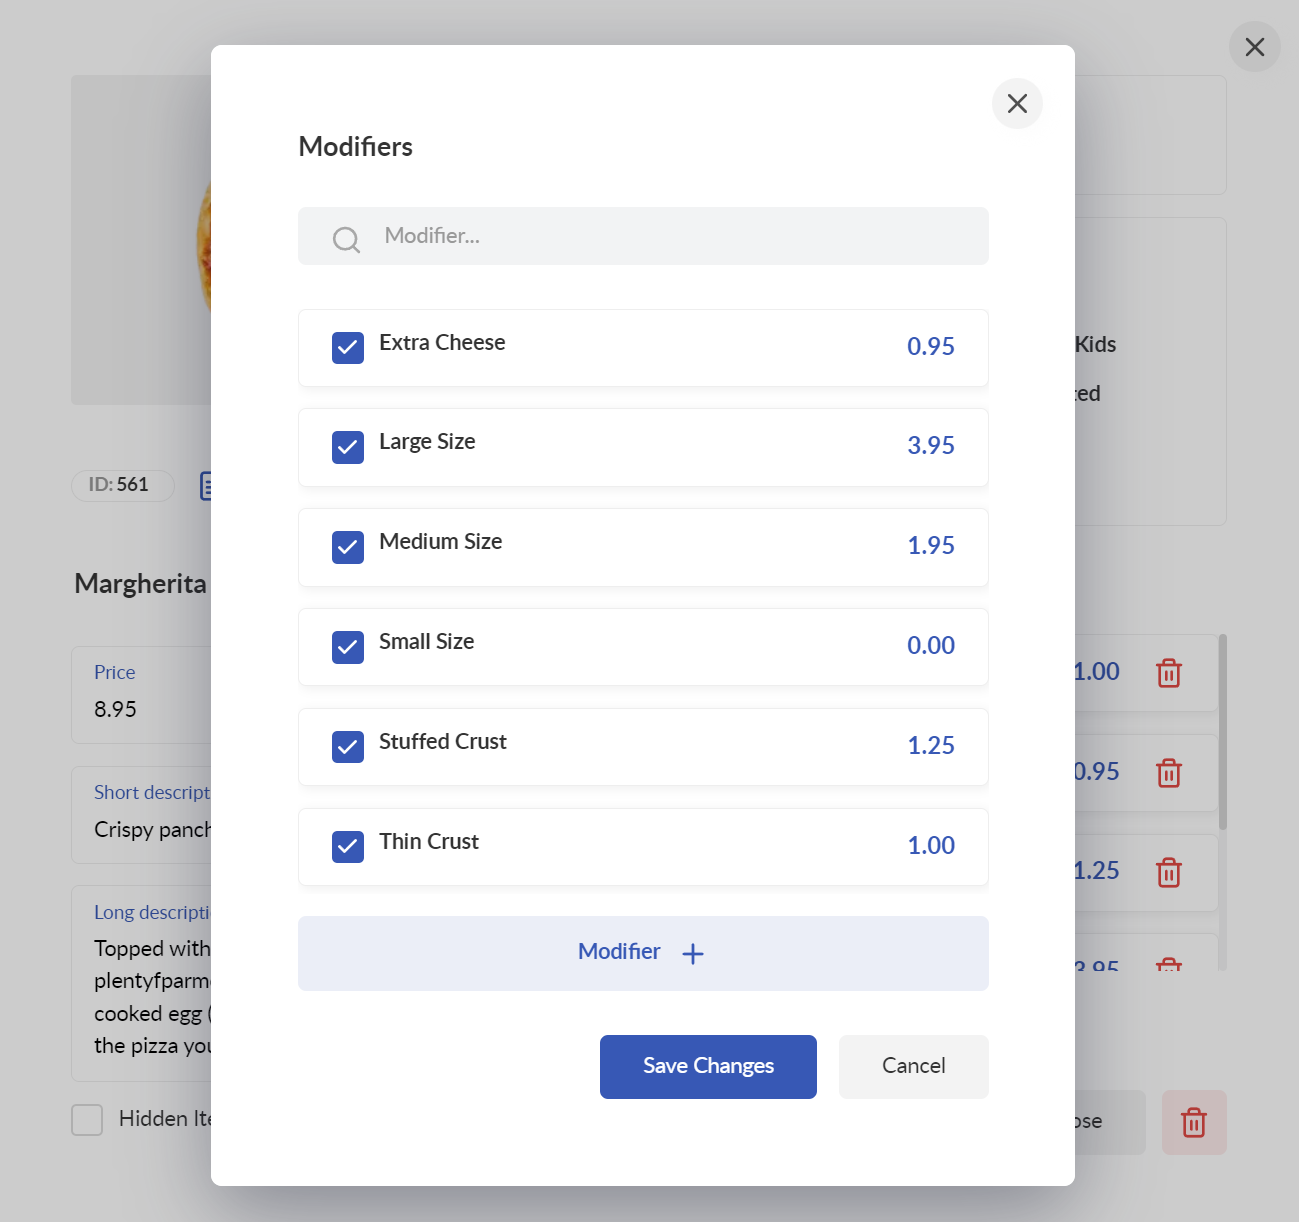
Task: Add a new Modifier with plus button
Action: pos(643,953)
